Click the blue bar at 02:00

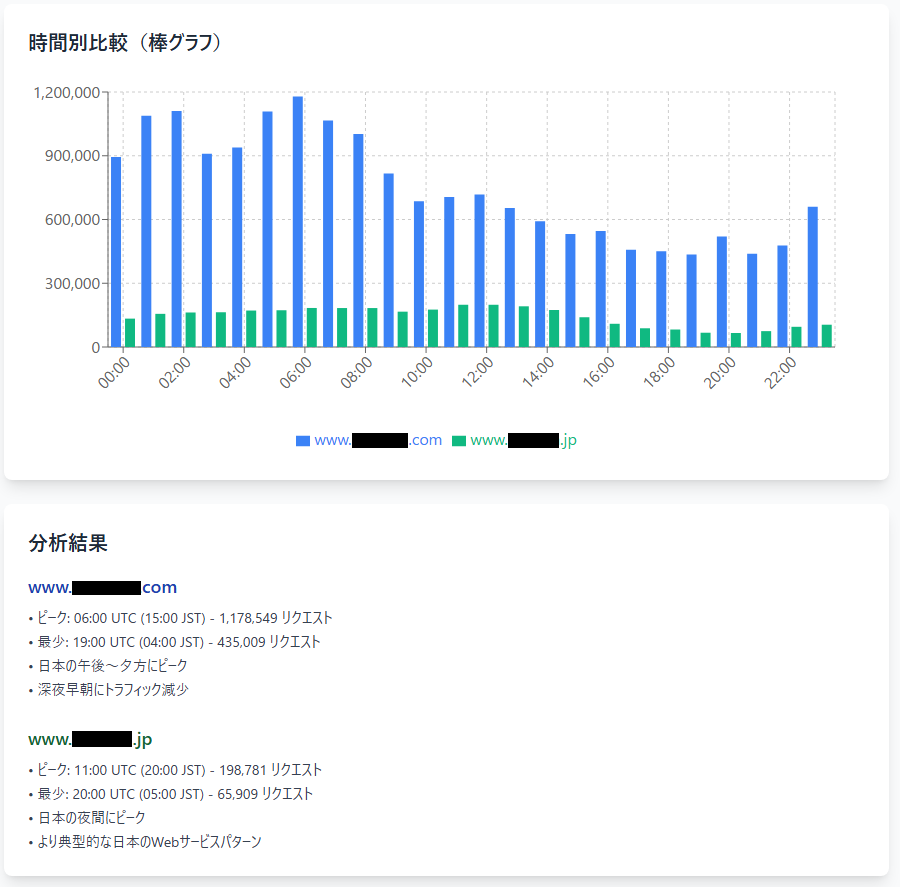[176, 229]
